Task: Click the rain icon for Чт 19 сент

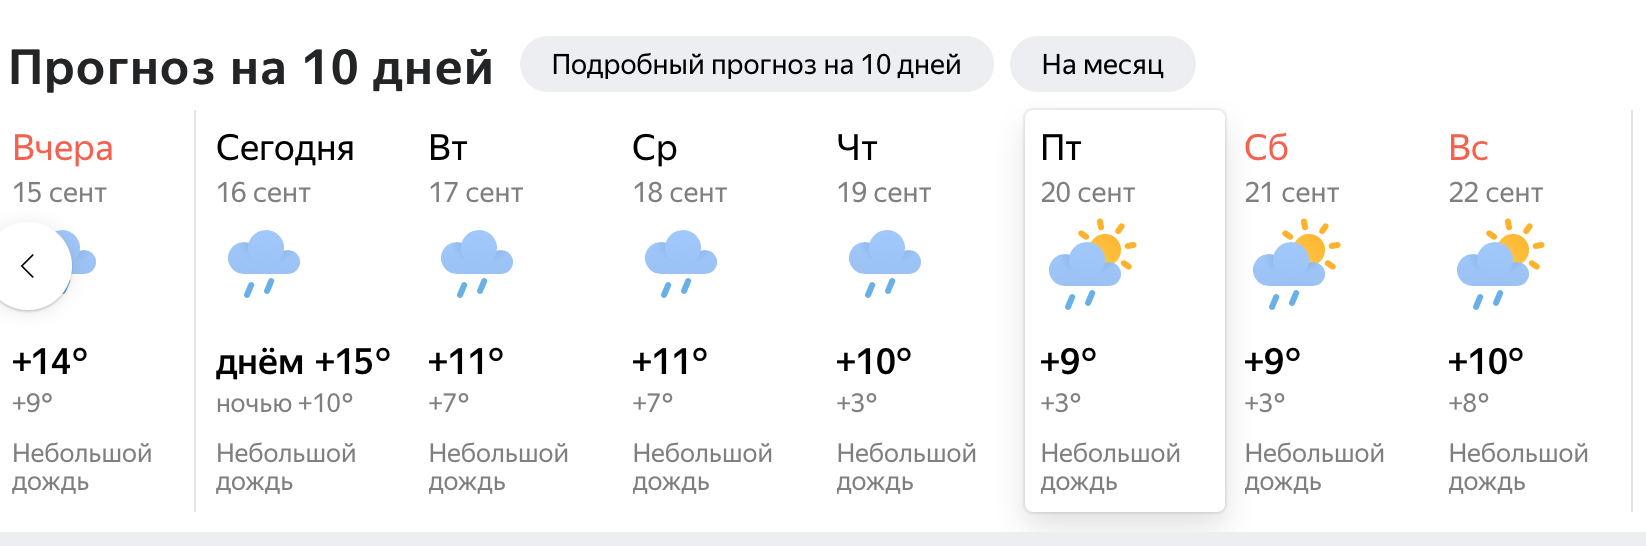Action: (x=885, y=264)
